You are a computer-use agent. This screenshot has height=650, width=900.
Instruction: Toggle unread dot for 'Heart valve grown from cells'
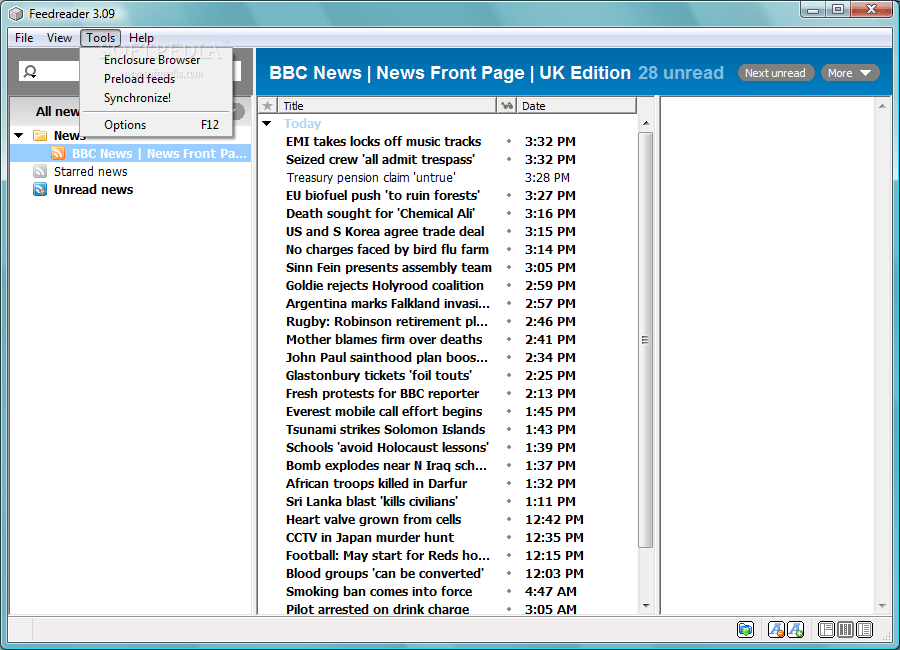[509, 519]
